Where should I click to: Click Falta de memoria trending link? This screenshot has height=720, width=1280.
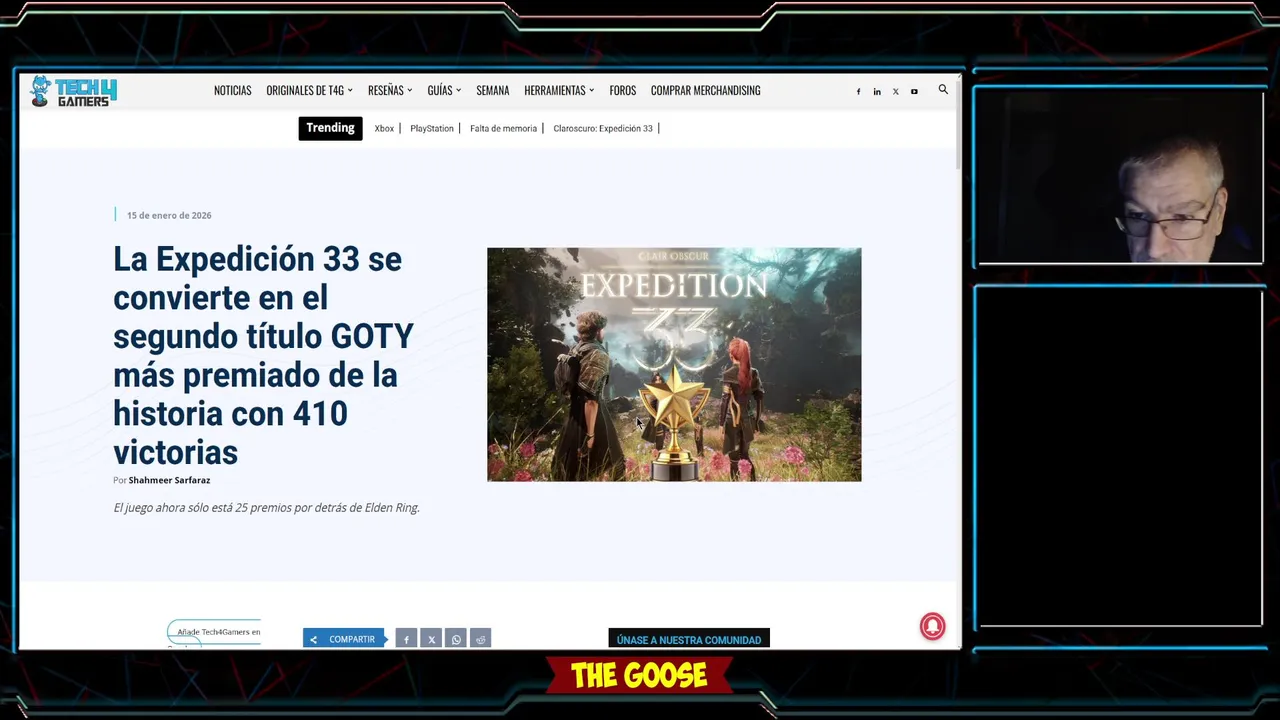(503, 128)
